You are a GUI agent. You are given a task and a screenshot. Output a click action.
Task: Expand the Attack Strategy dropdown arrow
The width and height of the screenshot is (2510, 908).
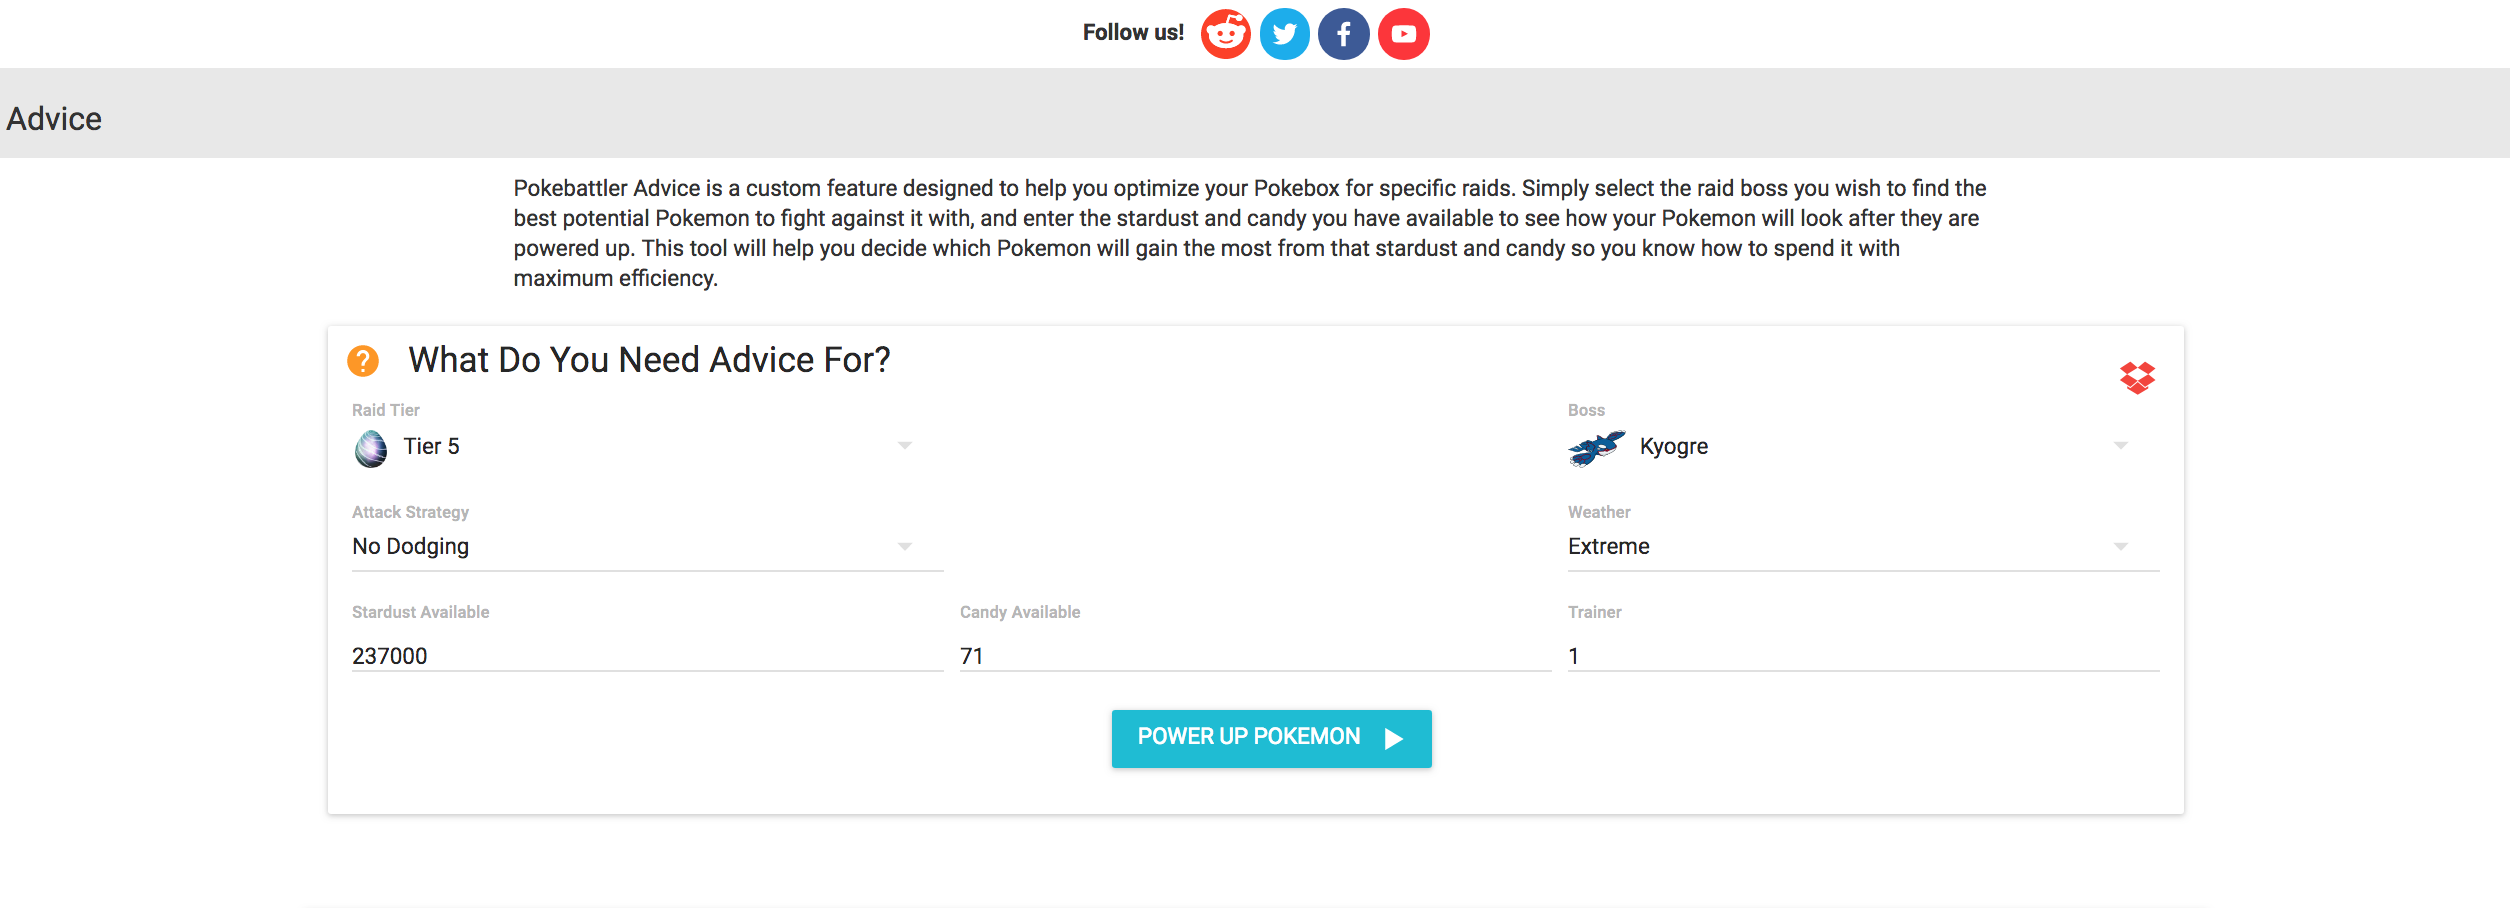coord(904,547)
